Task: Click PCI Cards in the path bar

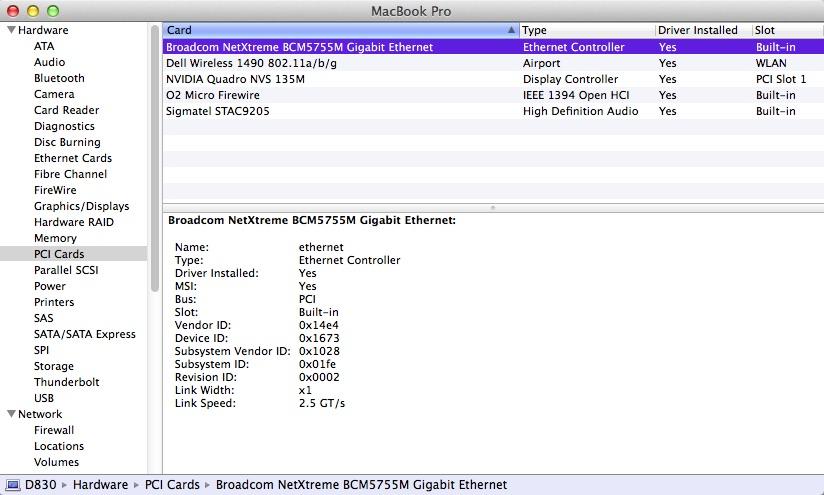Action: coord(172,484)
